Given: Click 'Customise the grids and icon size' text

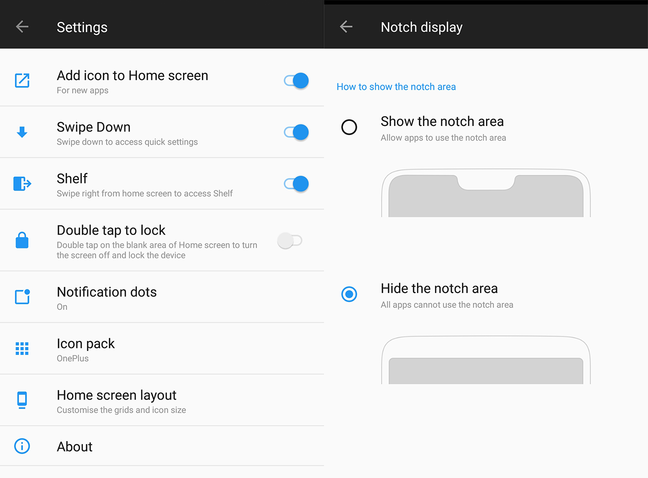Looking at the screenshot, I should click(121, 410).
